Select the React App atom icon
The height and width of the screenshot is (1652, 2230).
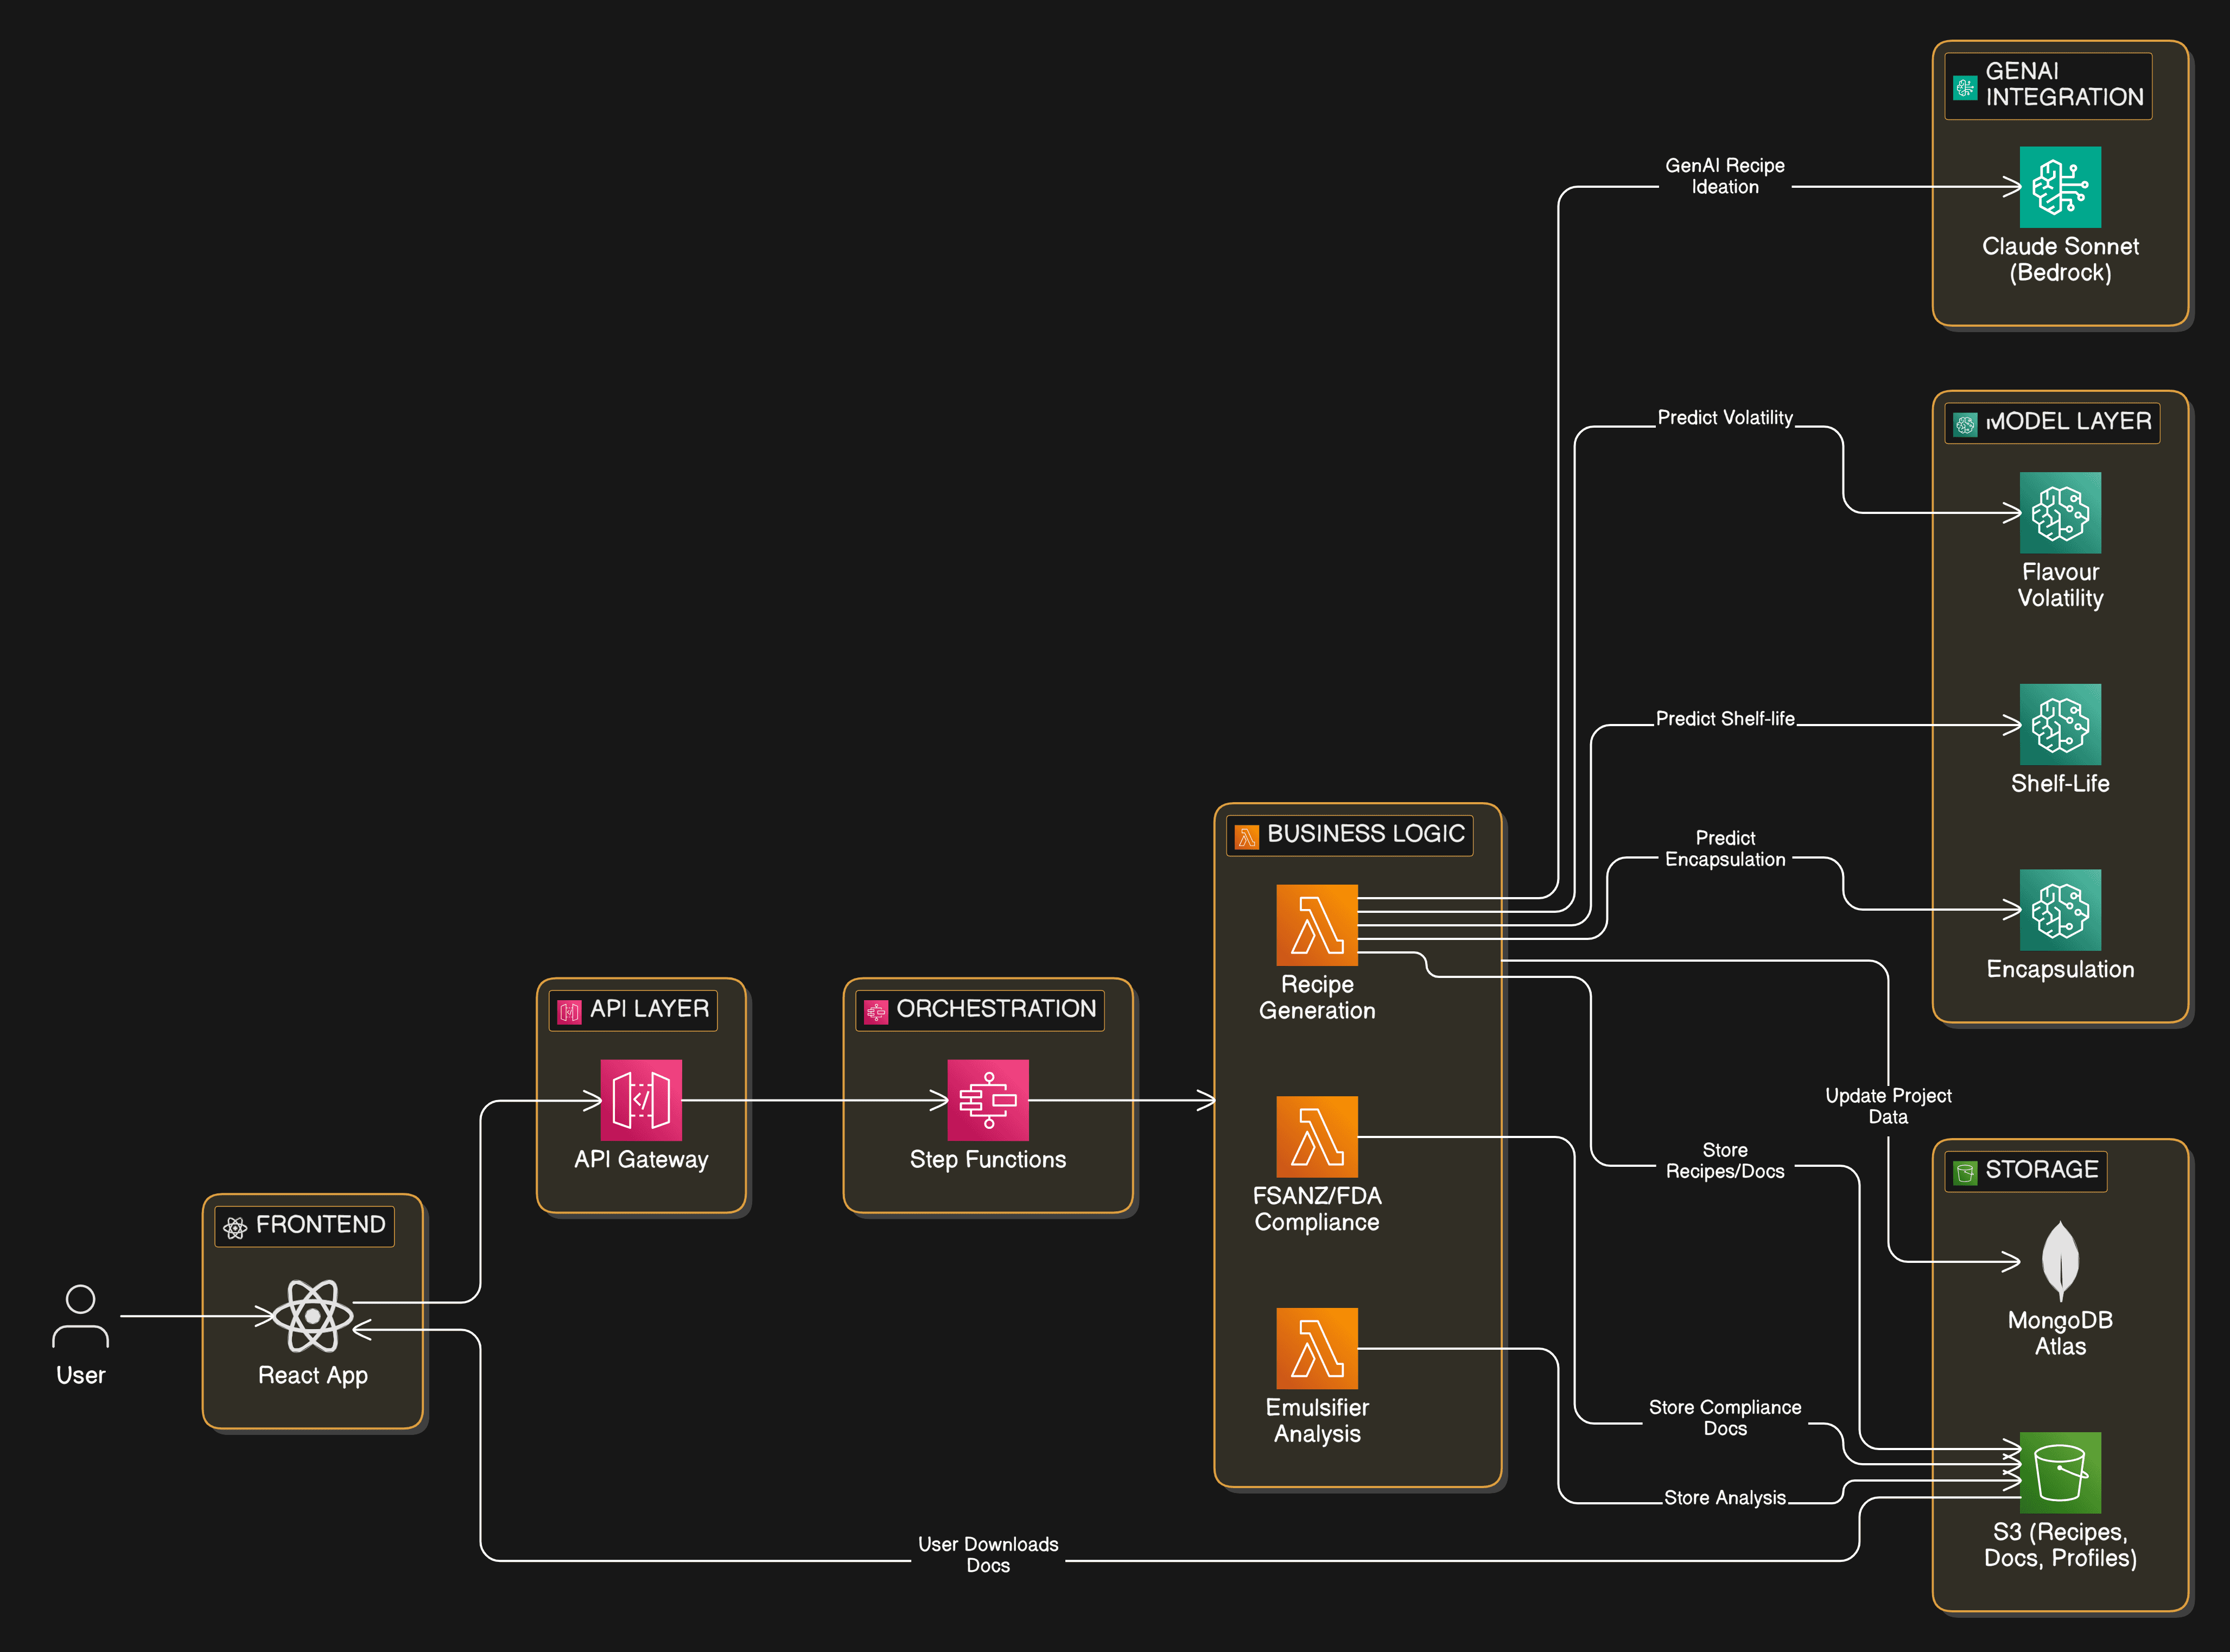313,1315
